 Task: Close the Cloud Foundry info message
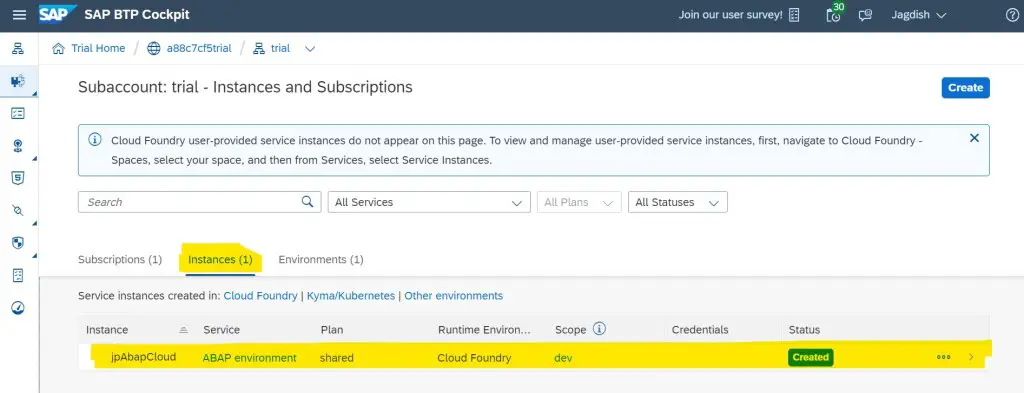click(x=974, y=138)
